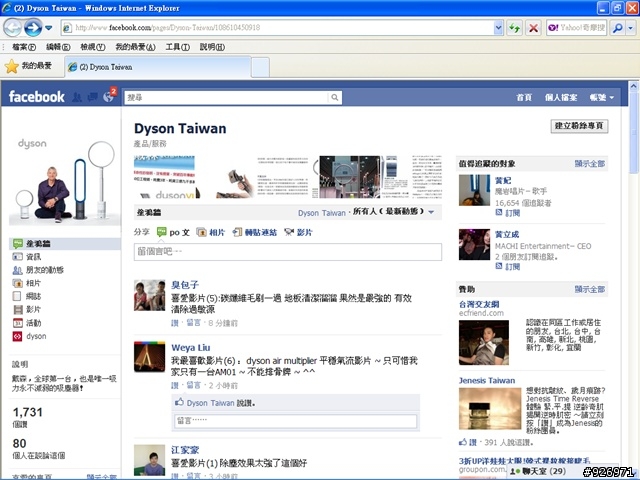Click 顯示全部 for 贊助 section
This screenshot has width=640, height=480.
(x=589, y=289)
